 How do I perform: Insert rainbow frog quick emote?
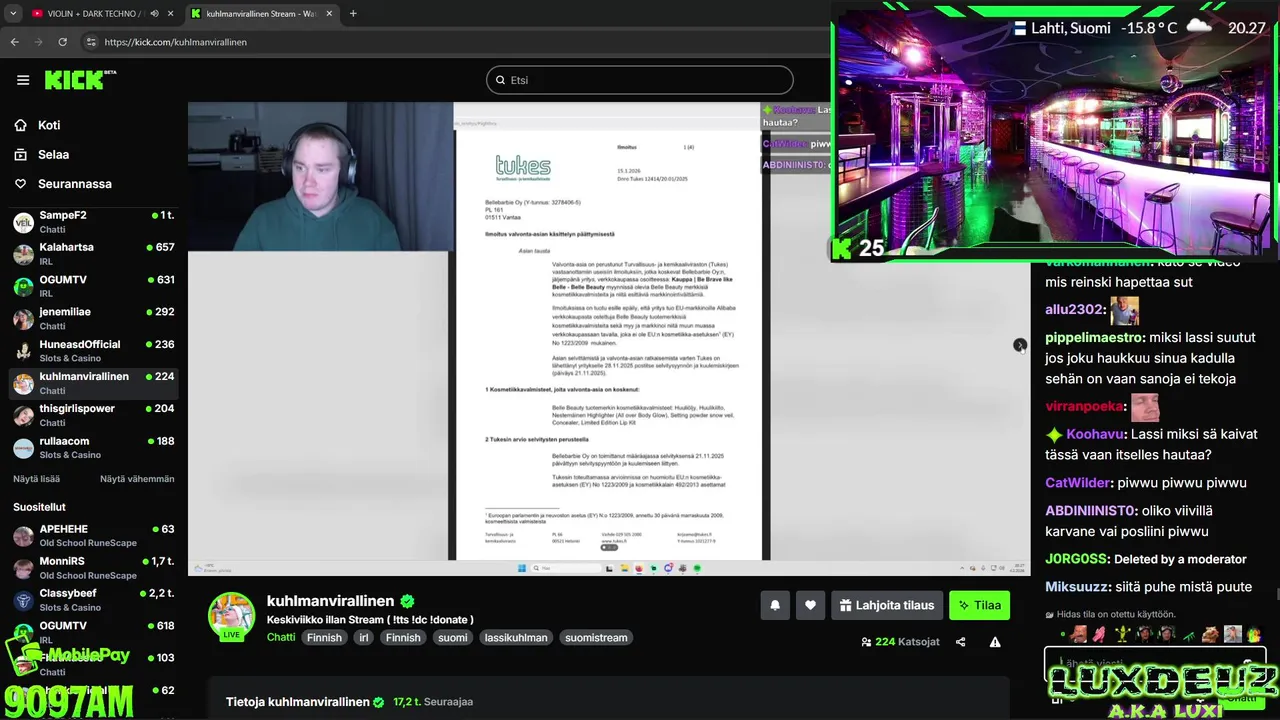[1254, 634]
